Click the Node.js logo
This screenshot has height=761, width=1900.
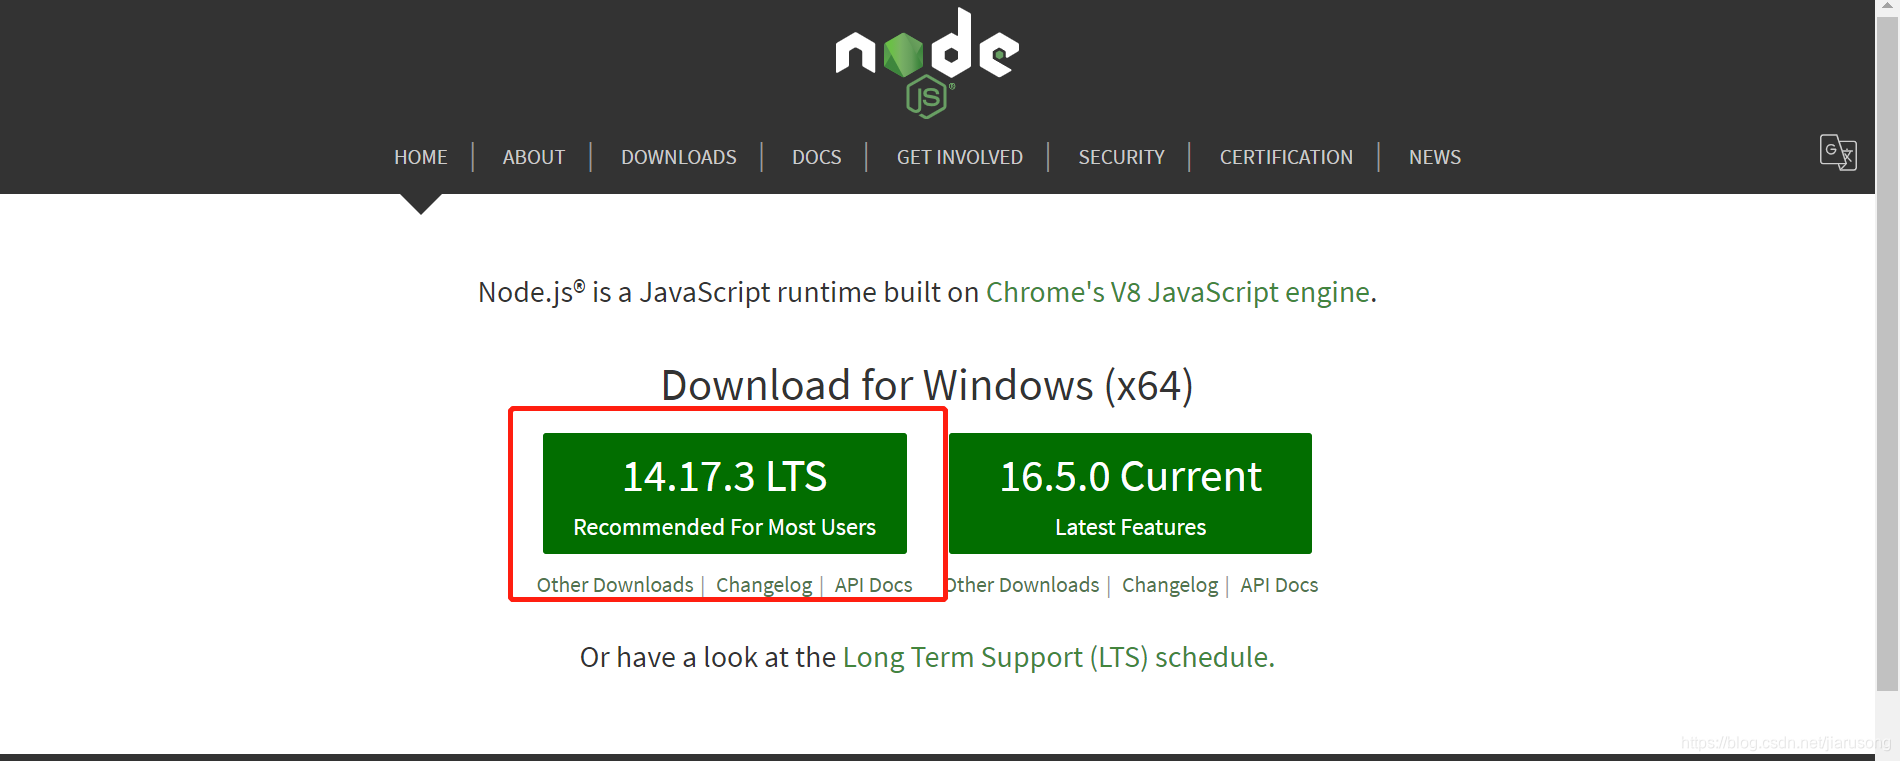tap(927, 63)
